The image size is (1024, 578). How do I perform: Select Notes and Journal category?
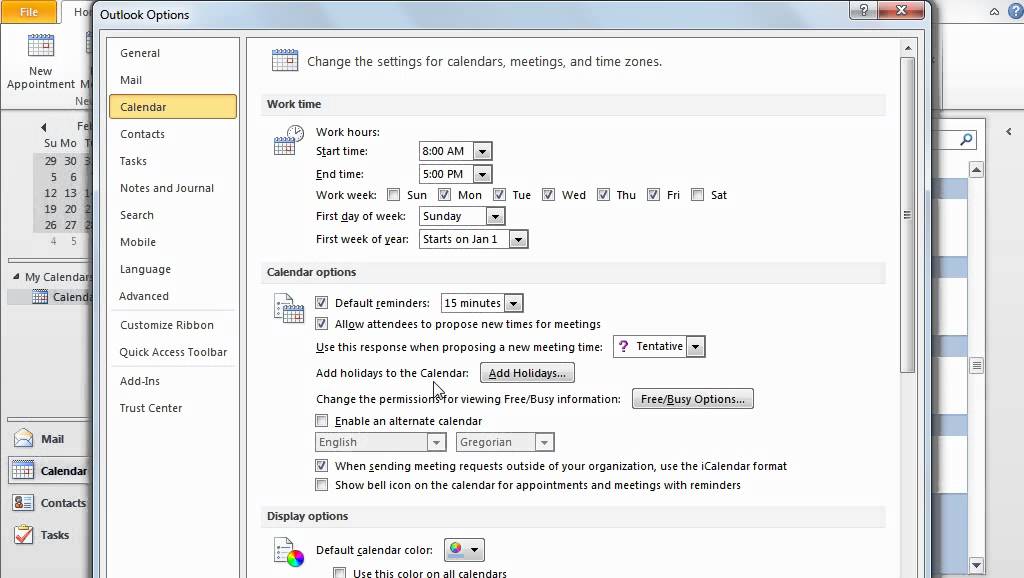click(x=173, y=188)
